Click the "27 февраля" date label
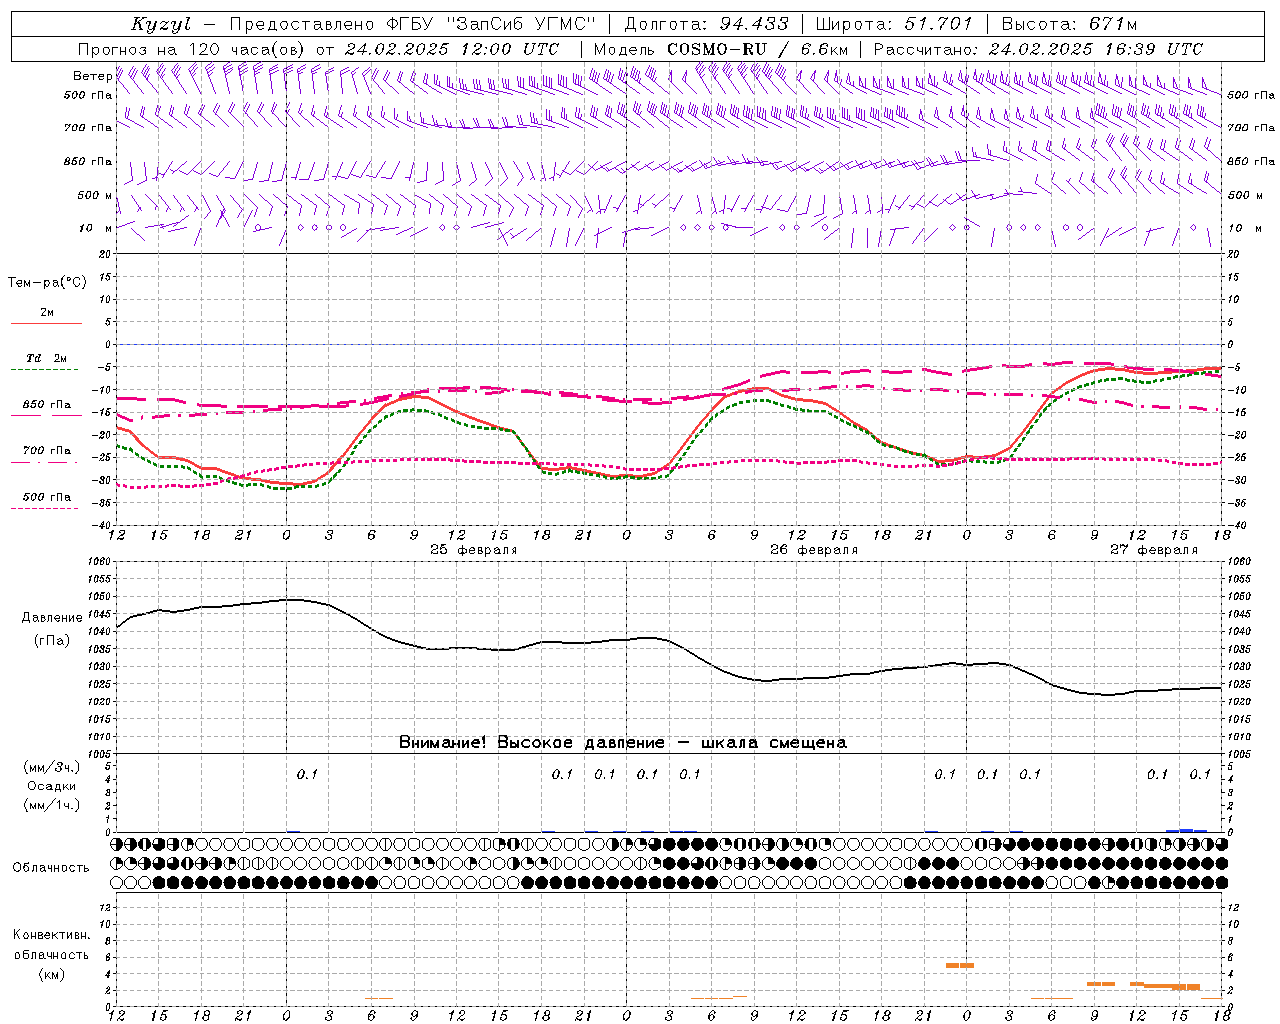Viewport: 1280px width, 1024px height. pos(1154,550)
